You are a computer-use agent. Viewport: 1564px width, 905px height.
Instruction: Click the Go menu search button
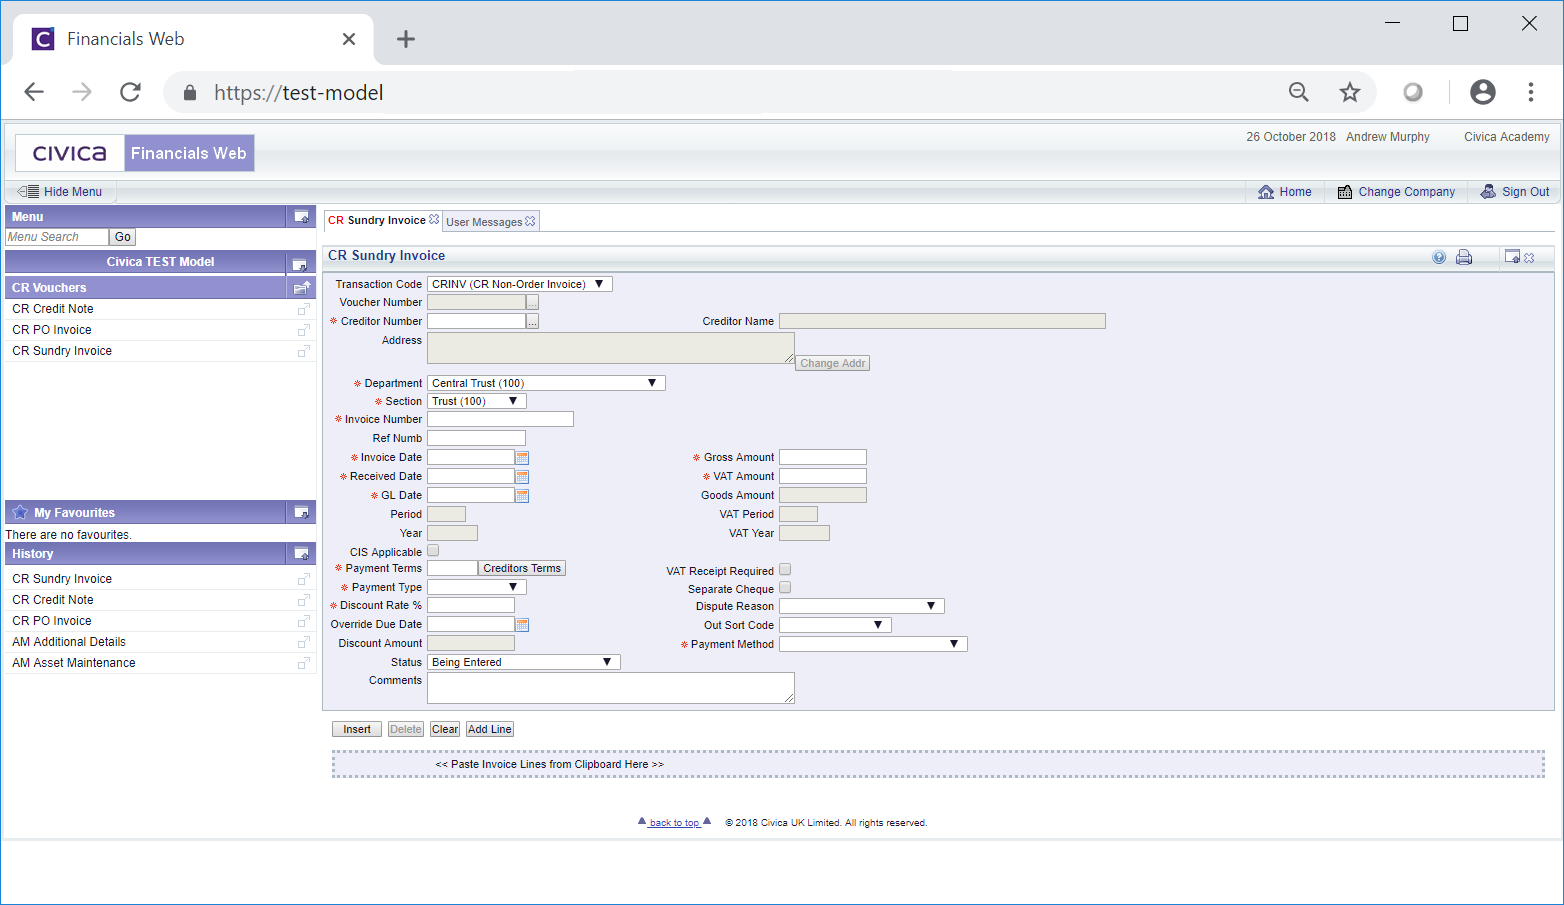(123, 237)
